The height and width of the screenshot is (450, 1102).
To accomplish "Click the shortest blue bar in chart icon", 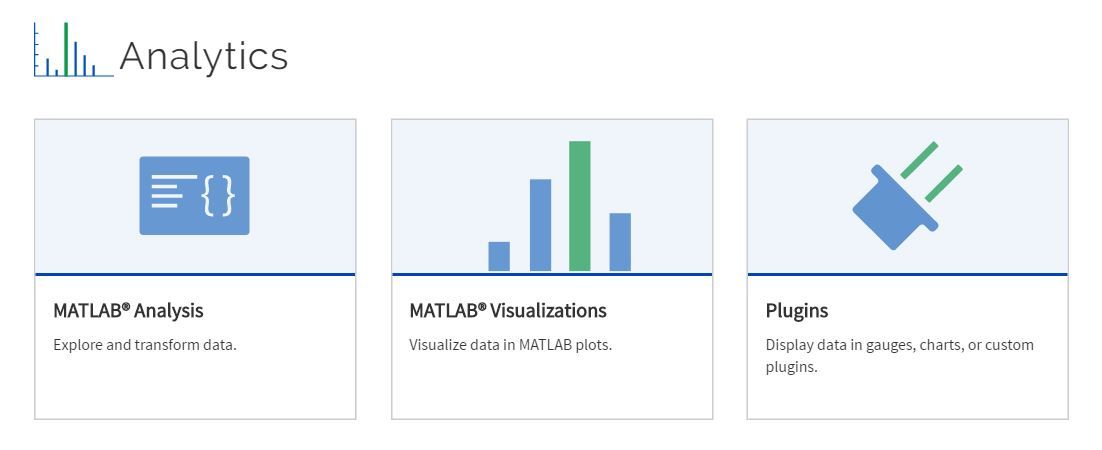I will click(x=498, y=256).
